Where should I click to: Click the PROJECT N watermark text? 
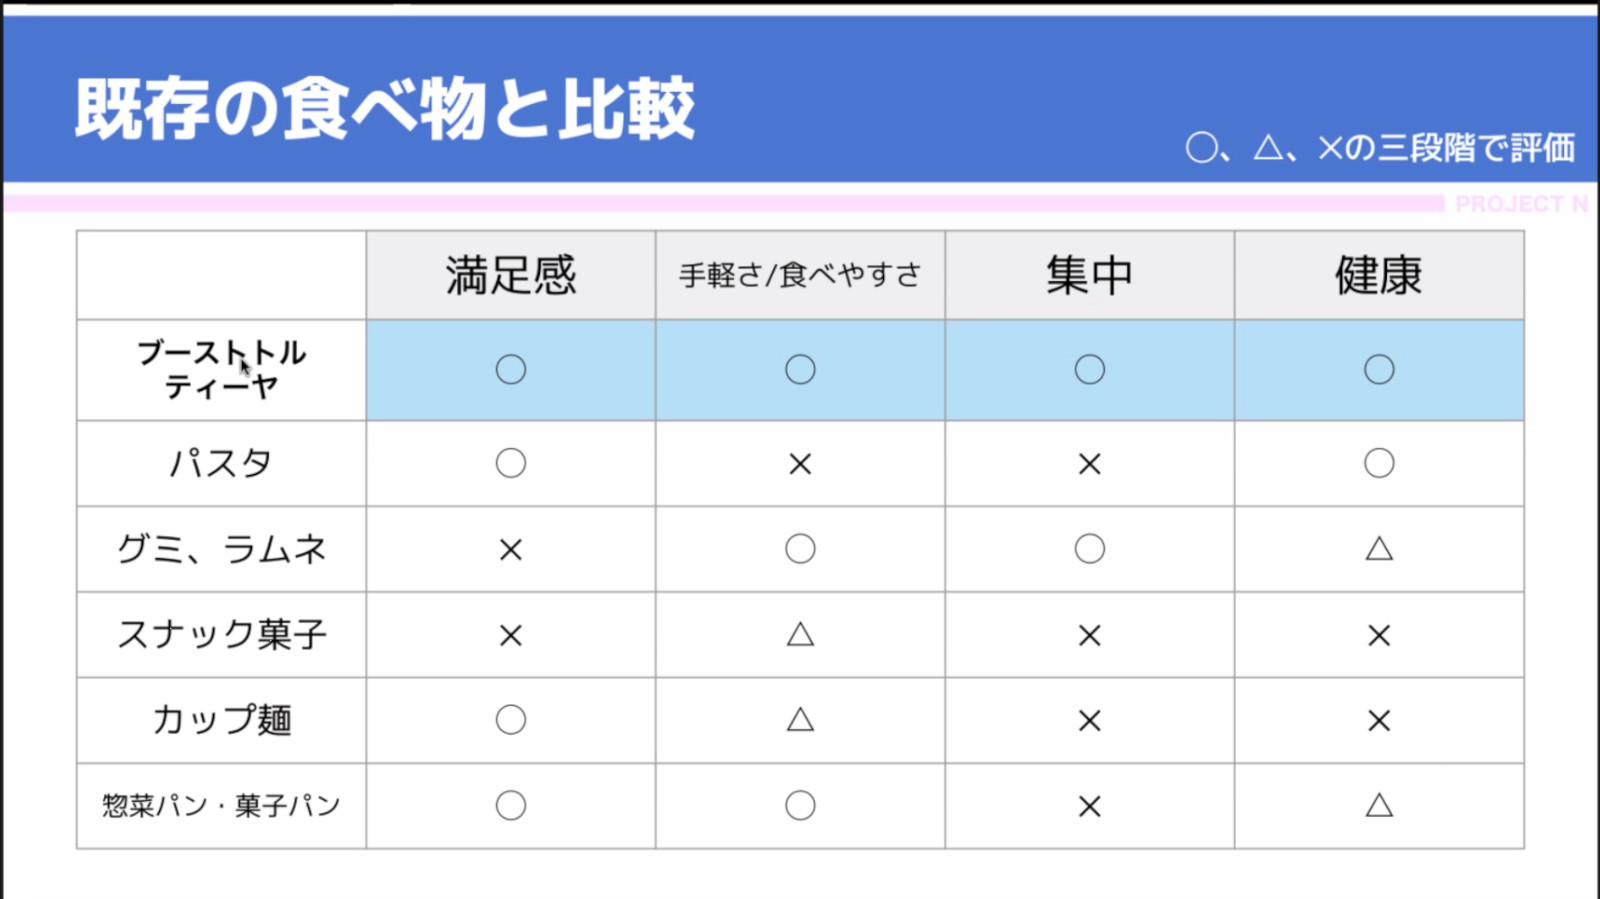click(x=1520, y=204)
